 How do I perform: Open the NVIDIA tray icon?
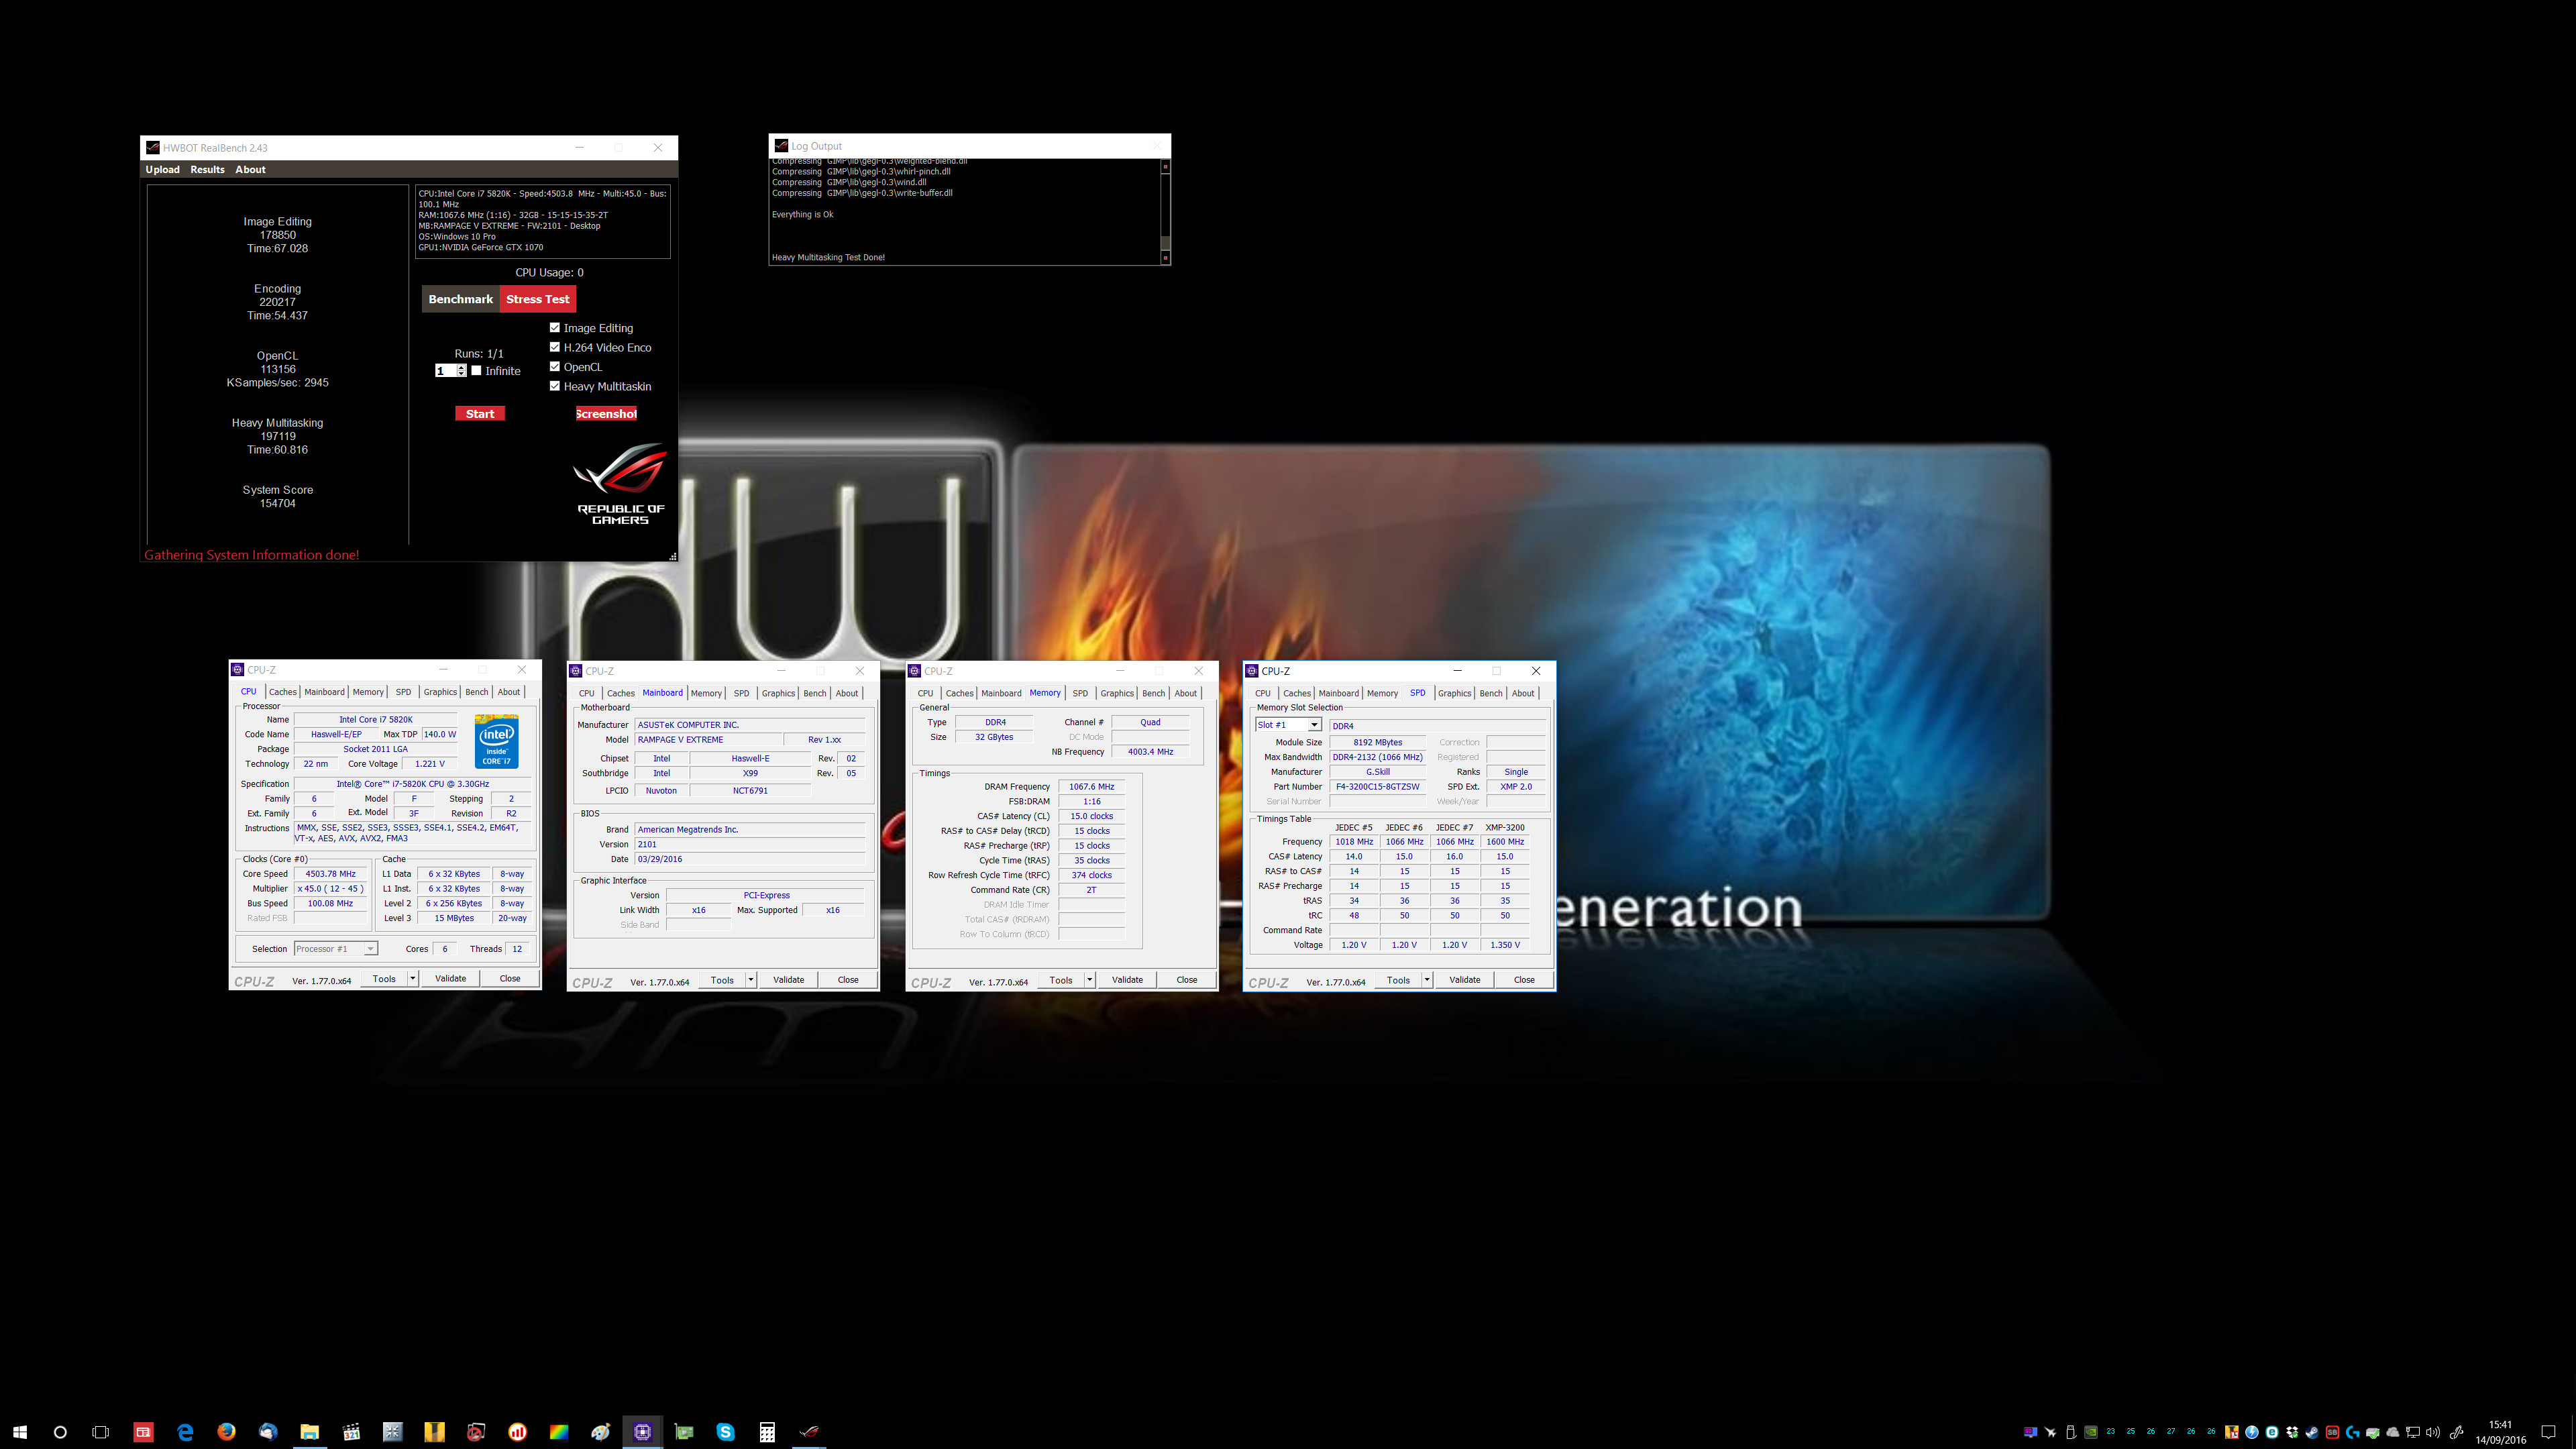coord(2091,1432)
